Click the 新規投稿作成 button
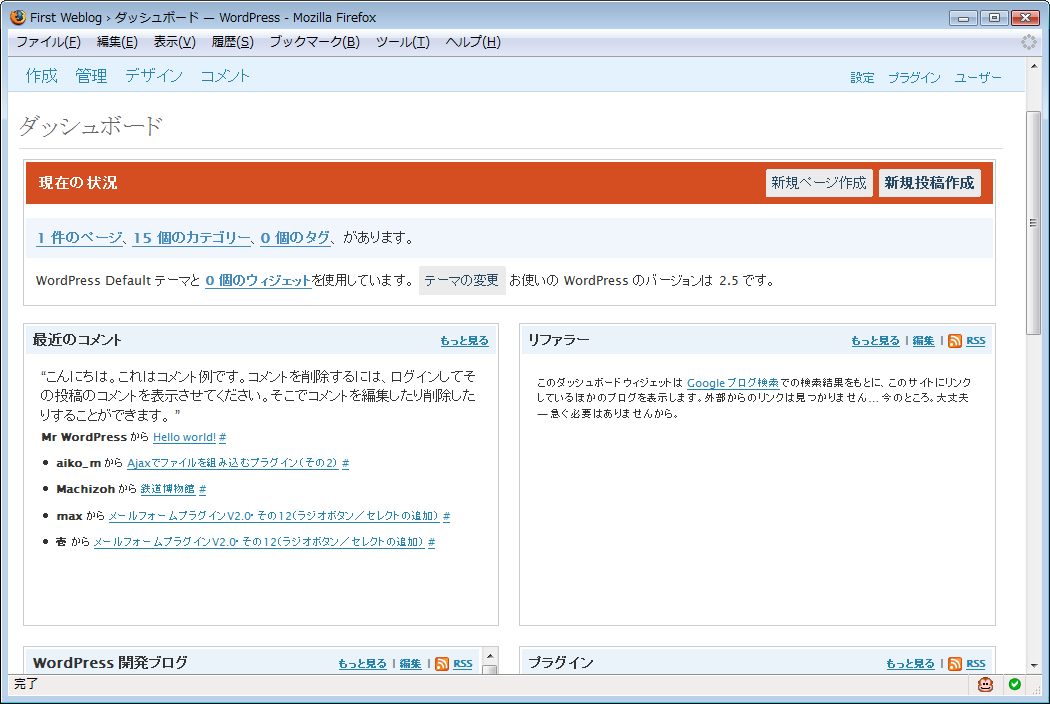Viewport: 1050px width, 704px height. pyautogui.click(x=929, y=183)
